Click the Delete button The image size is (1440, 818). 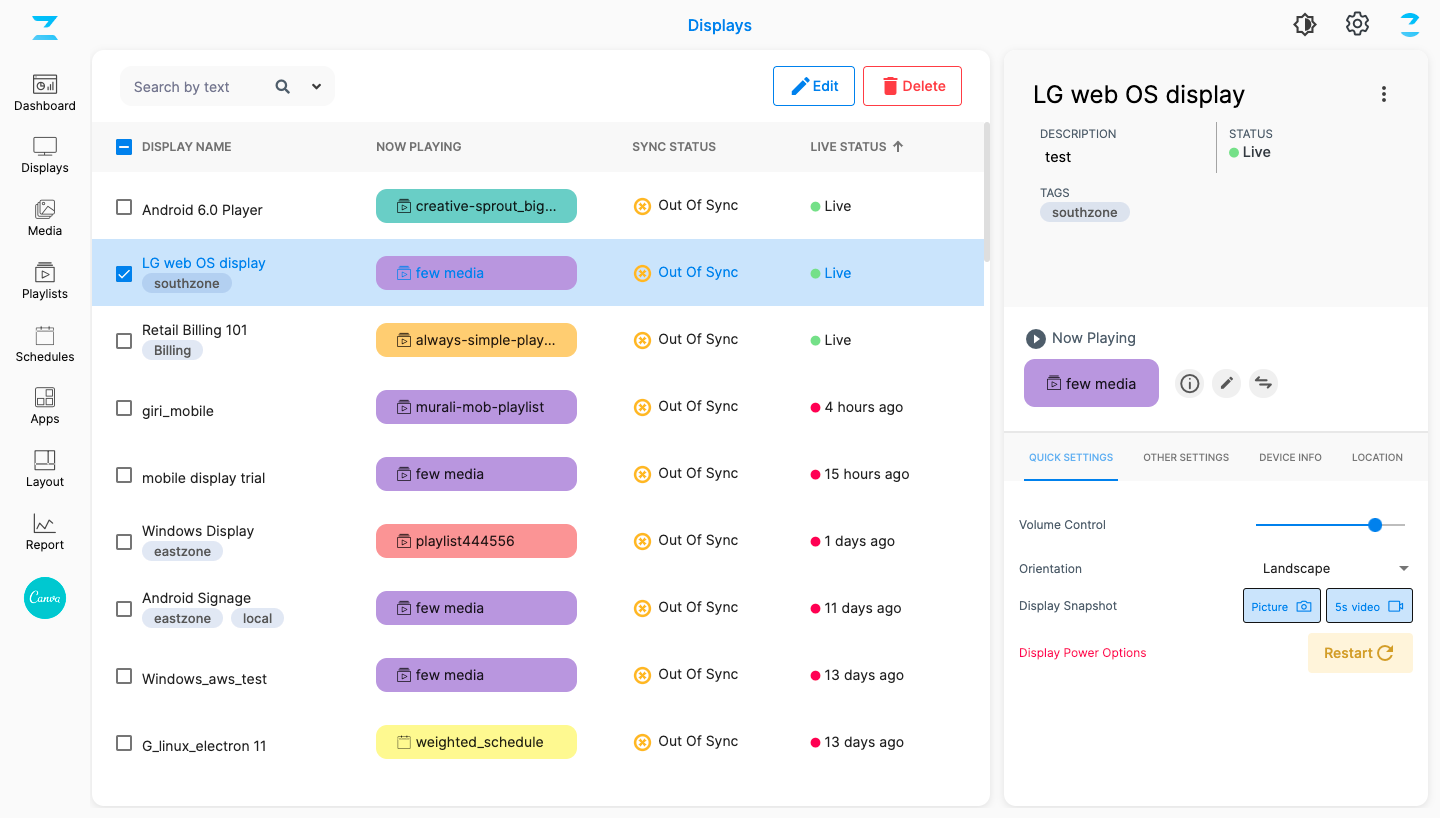point(912,86)
